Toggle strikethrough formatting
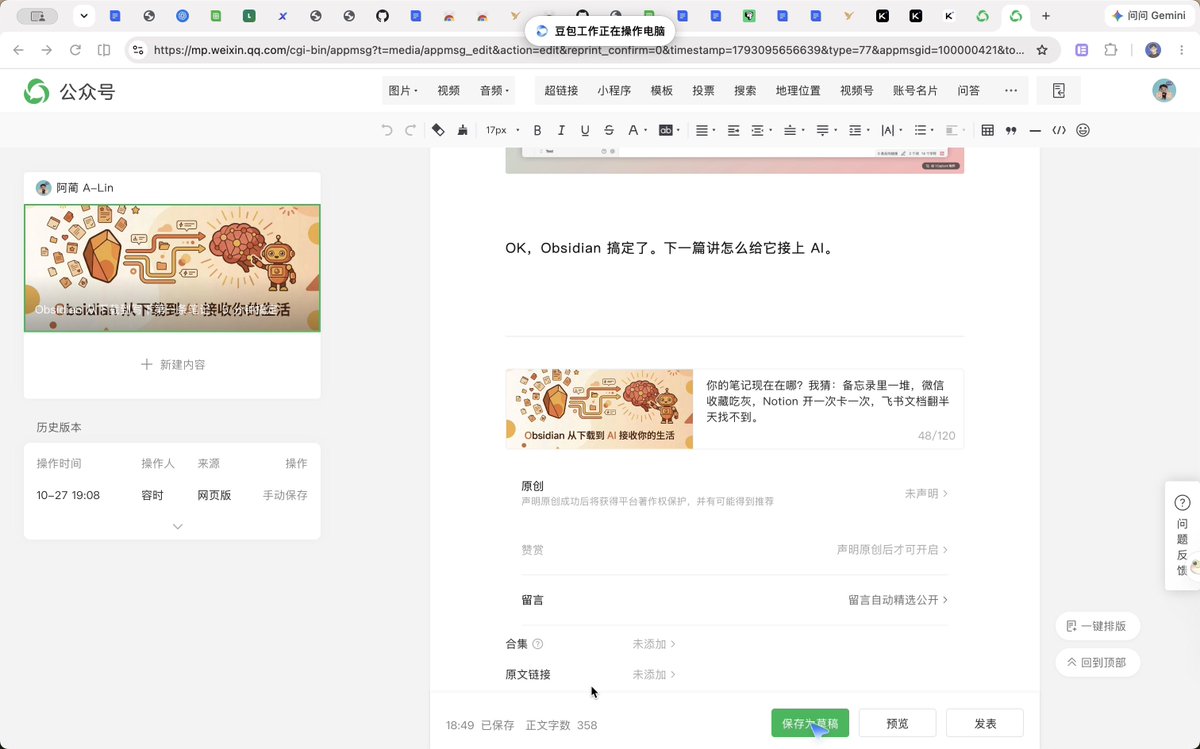Viewport: 1200px width, 749px height. 609,130
